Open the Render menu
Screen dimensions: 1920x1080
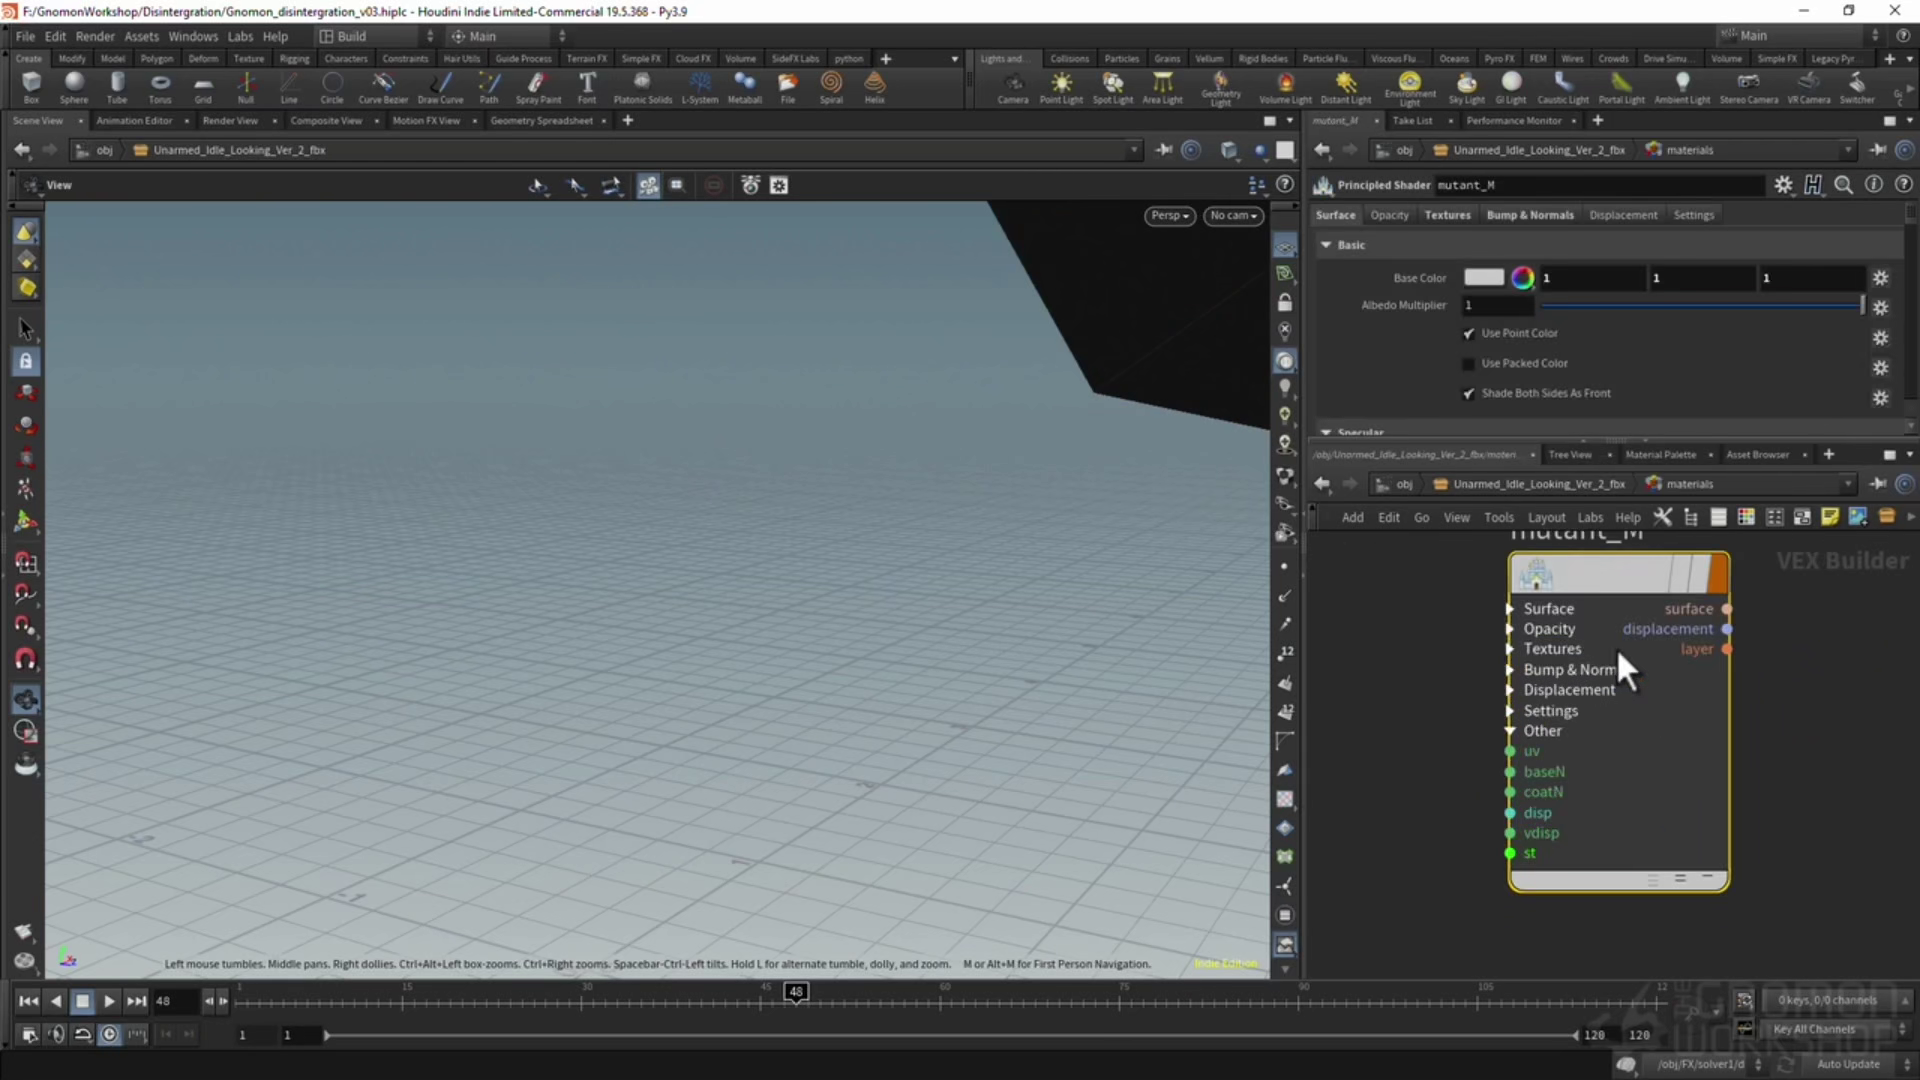tap(95, 36)
